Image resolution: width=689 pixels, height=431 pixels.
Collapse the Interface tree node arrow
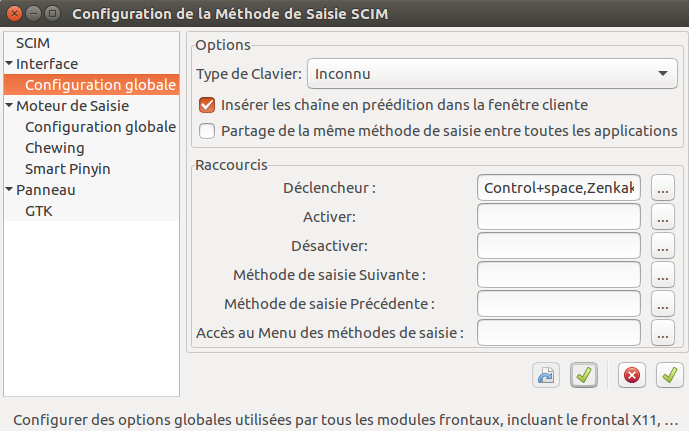(9, 63)
